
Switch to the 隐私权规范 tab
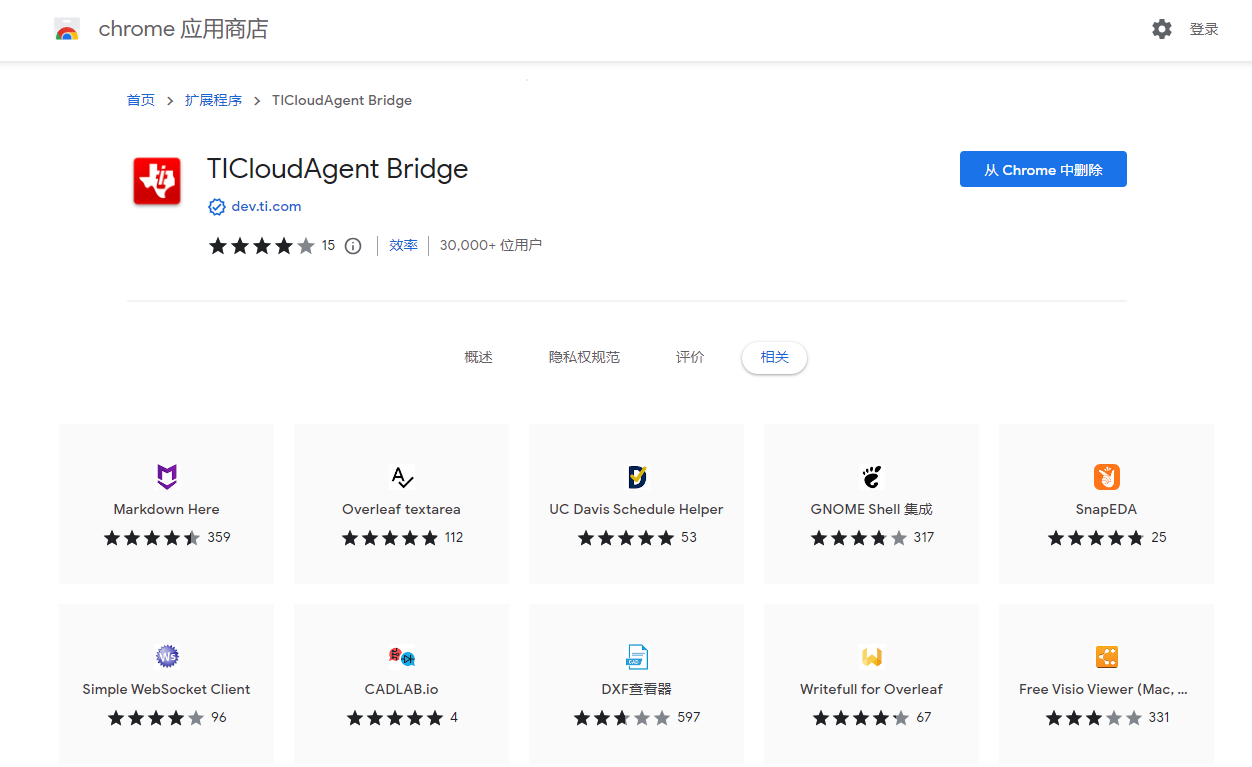coord(584,357)
